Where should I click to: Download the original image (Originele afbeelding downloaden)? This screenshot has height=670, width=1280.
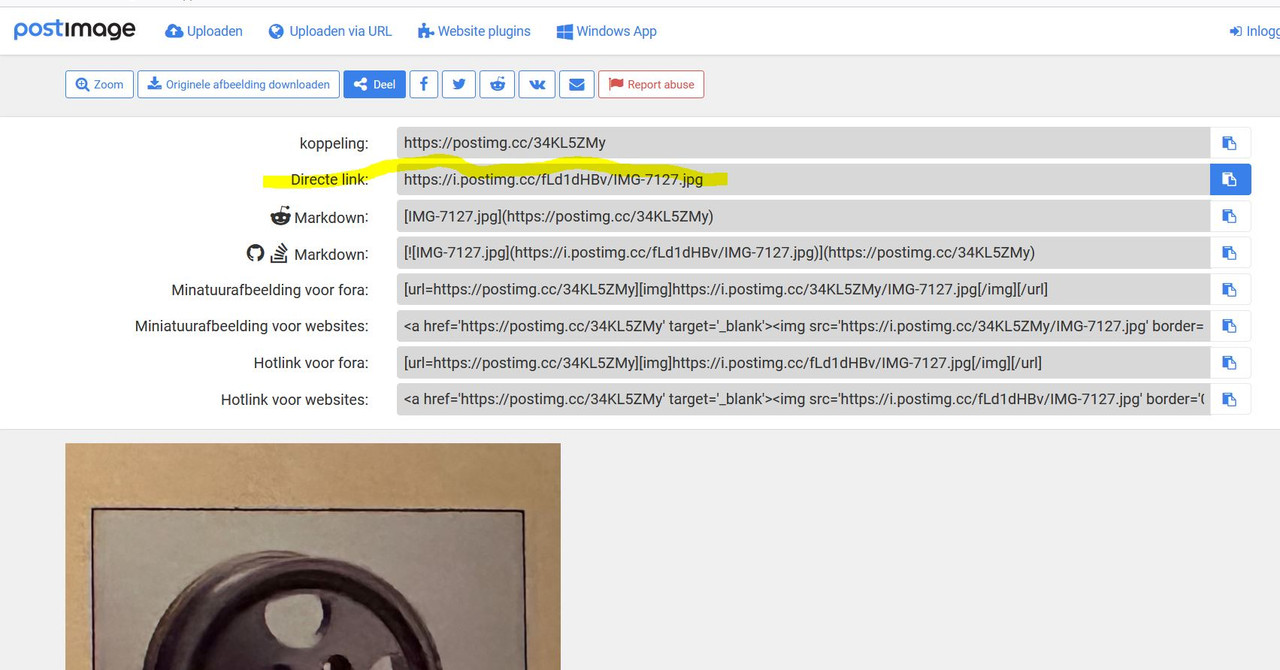click(x=239, y=84)
